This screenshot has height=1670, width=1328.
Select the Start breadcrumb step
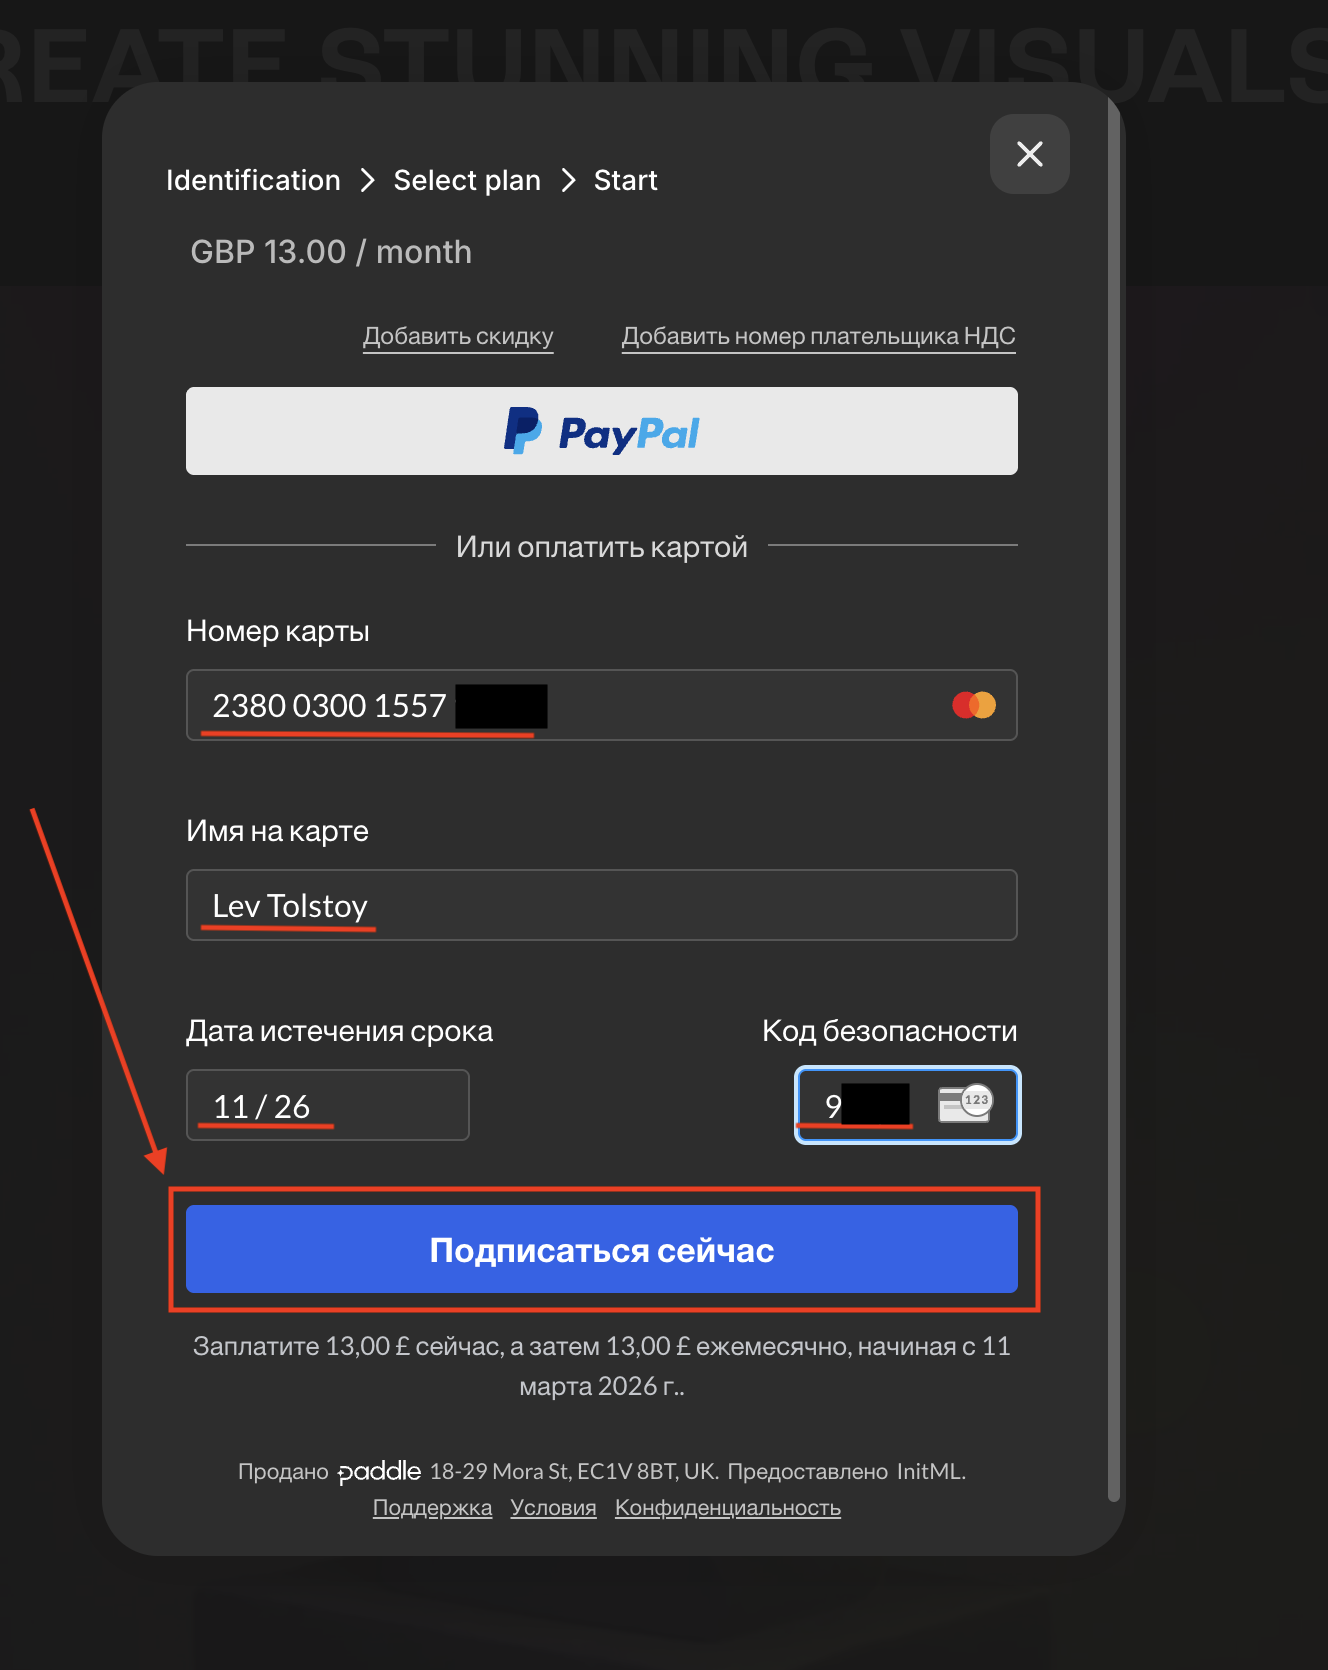pos(626,180)
